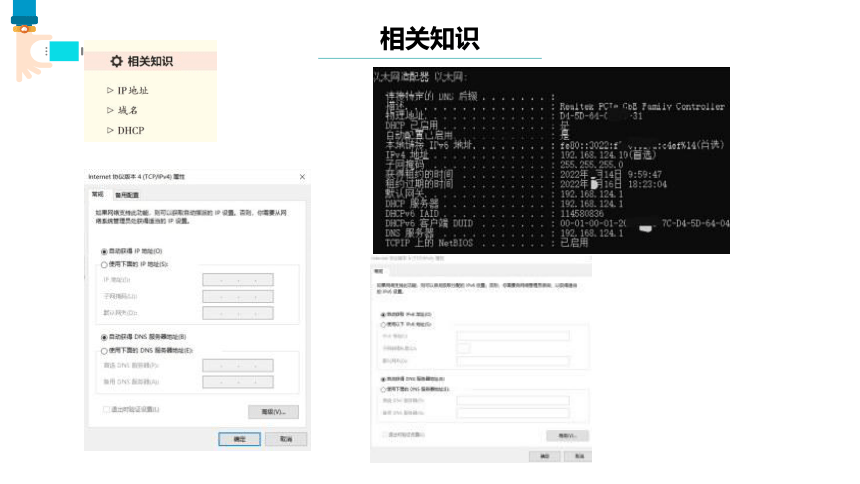Click the 相关知识 slide title
This screenshot has width=860, height=484.
coord(429,39)
